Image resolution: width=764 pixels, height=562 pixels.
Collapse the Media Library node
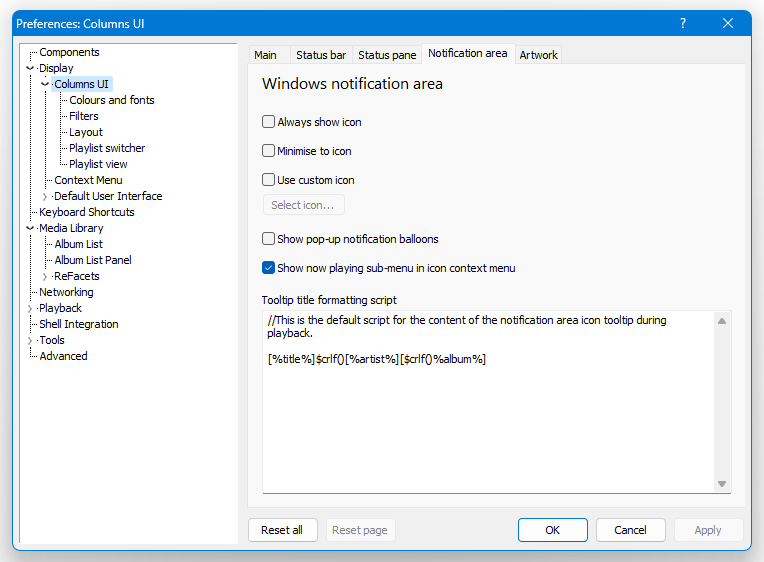pos(30,228)
